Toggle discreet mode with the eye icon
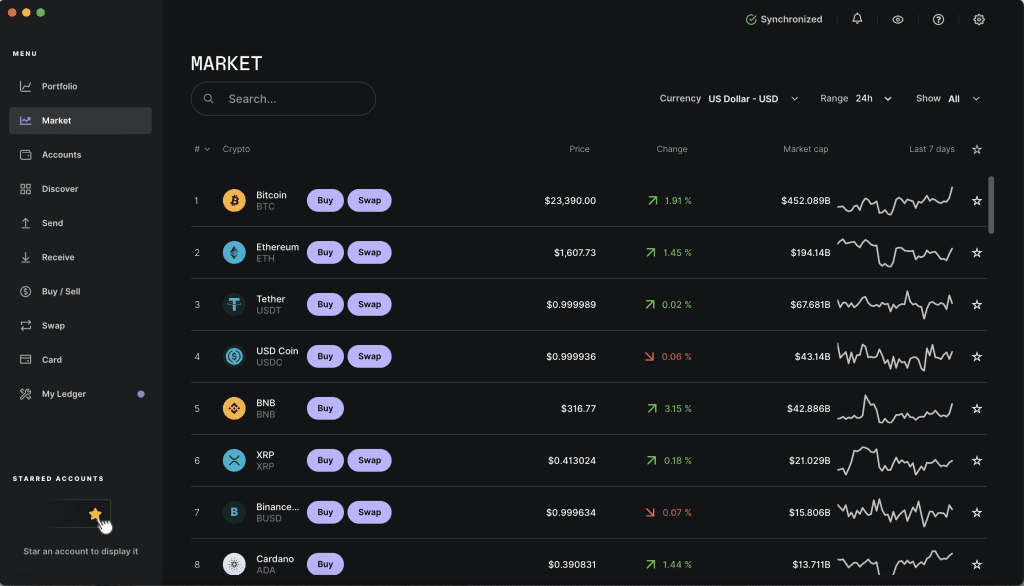Screen dimensions: 1024x586 click(897, 19)
